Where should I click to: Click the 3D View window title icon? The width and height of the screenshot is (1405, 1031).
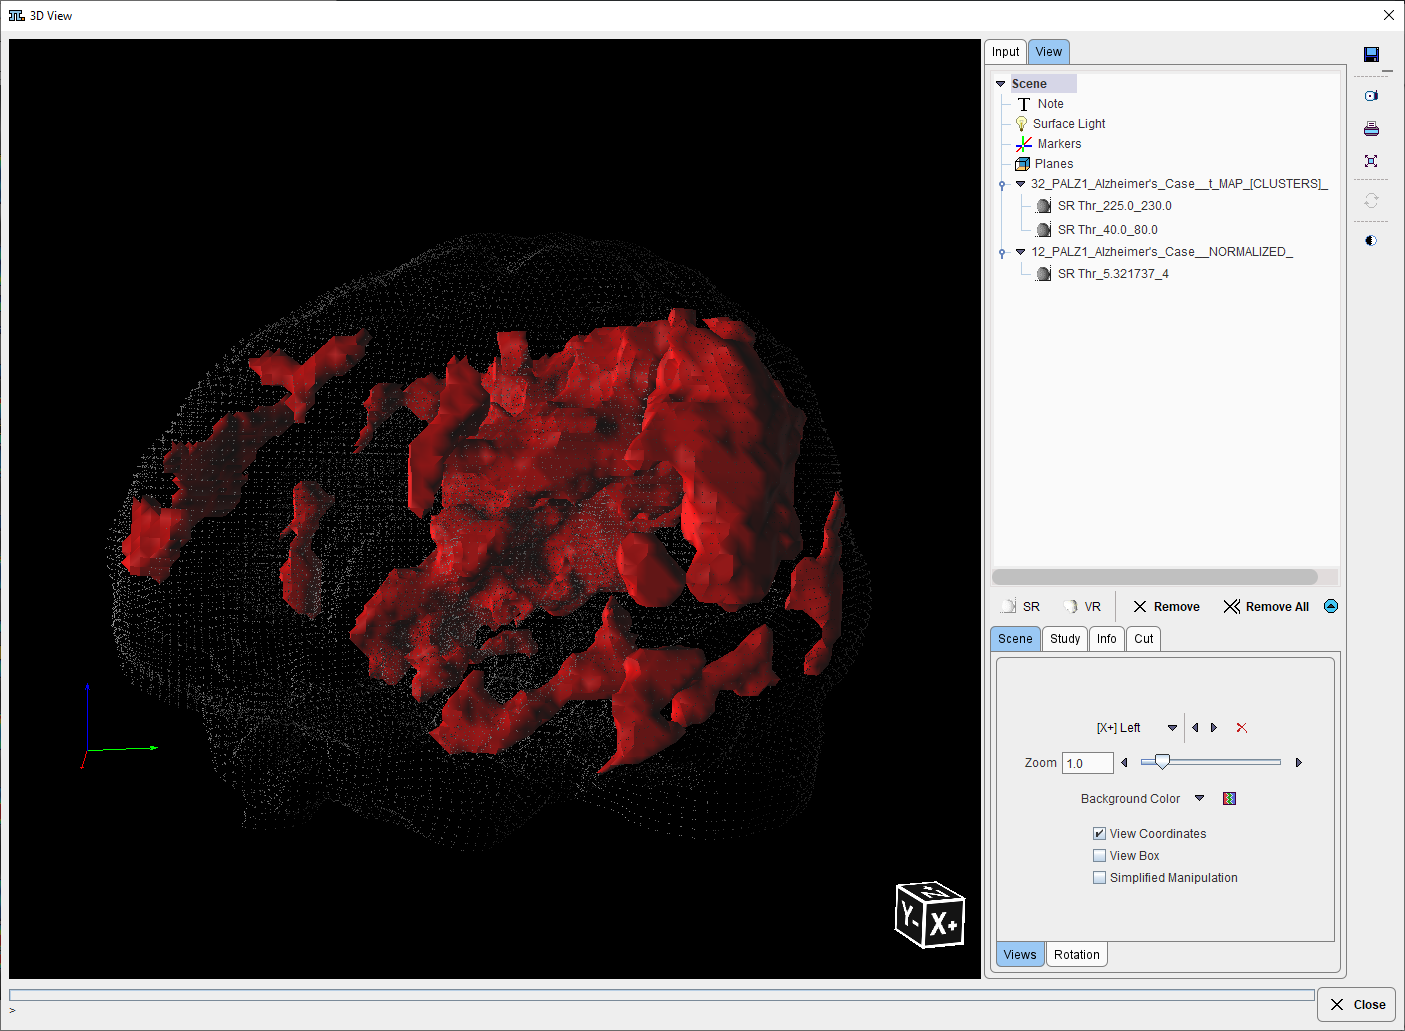[x=16, y=16]
